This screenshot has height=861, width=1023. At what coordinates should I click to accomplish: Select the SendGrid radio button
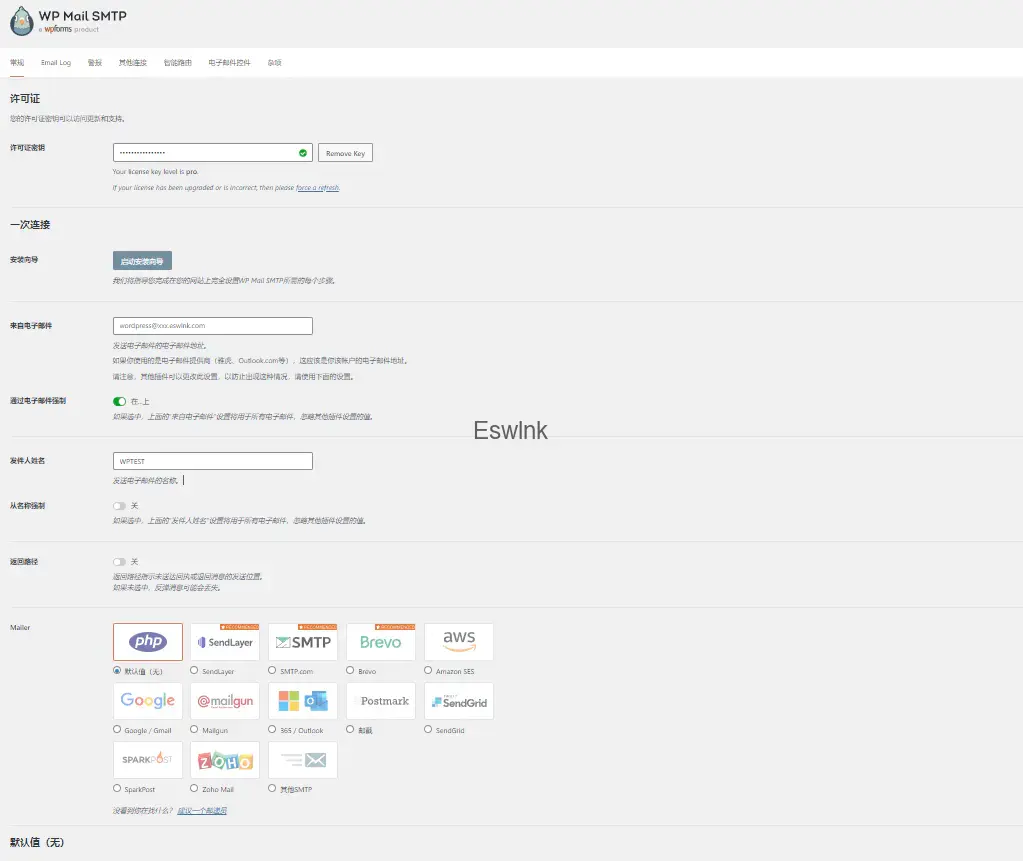coord(429,730)
